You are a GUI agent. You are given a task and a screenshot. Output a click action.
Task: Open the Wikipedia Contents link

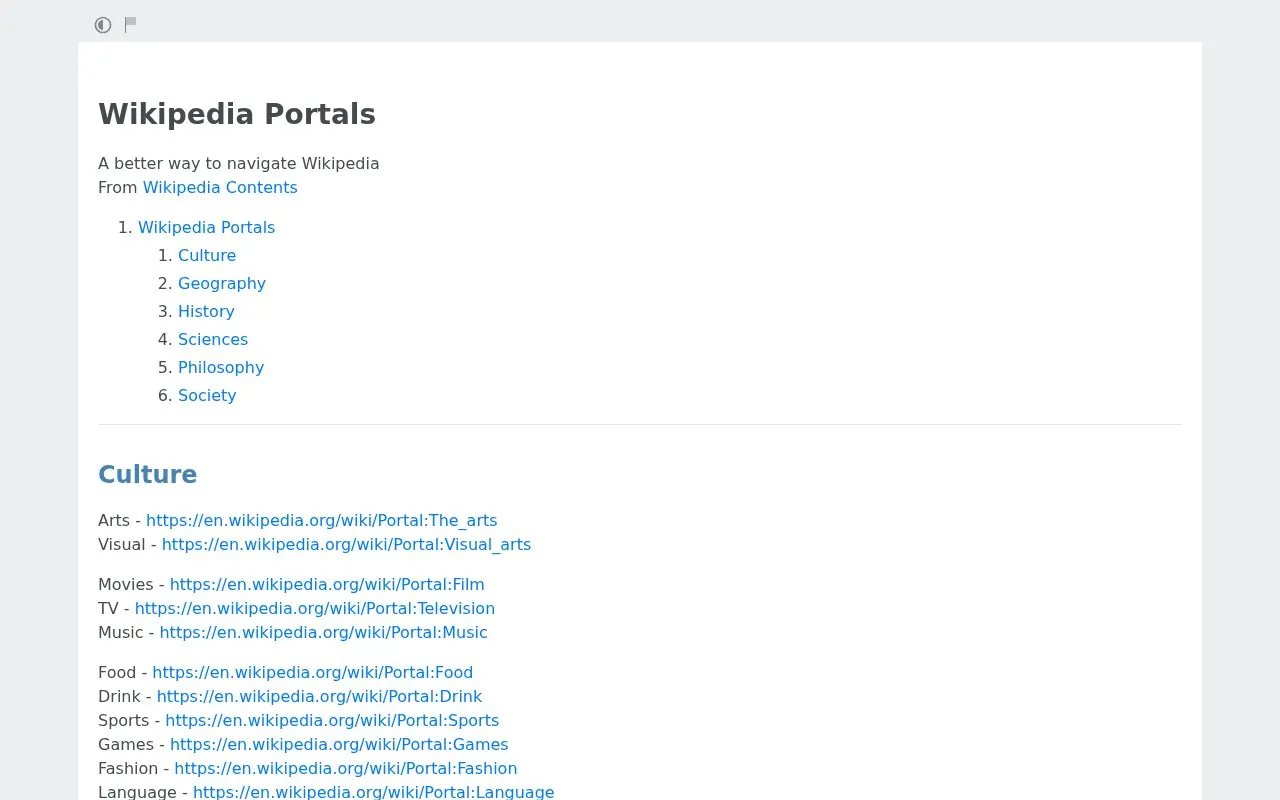pyautogui.click(x=220, y=187)
